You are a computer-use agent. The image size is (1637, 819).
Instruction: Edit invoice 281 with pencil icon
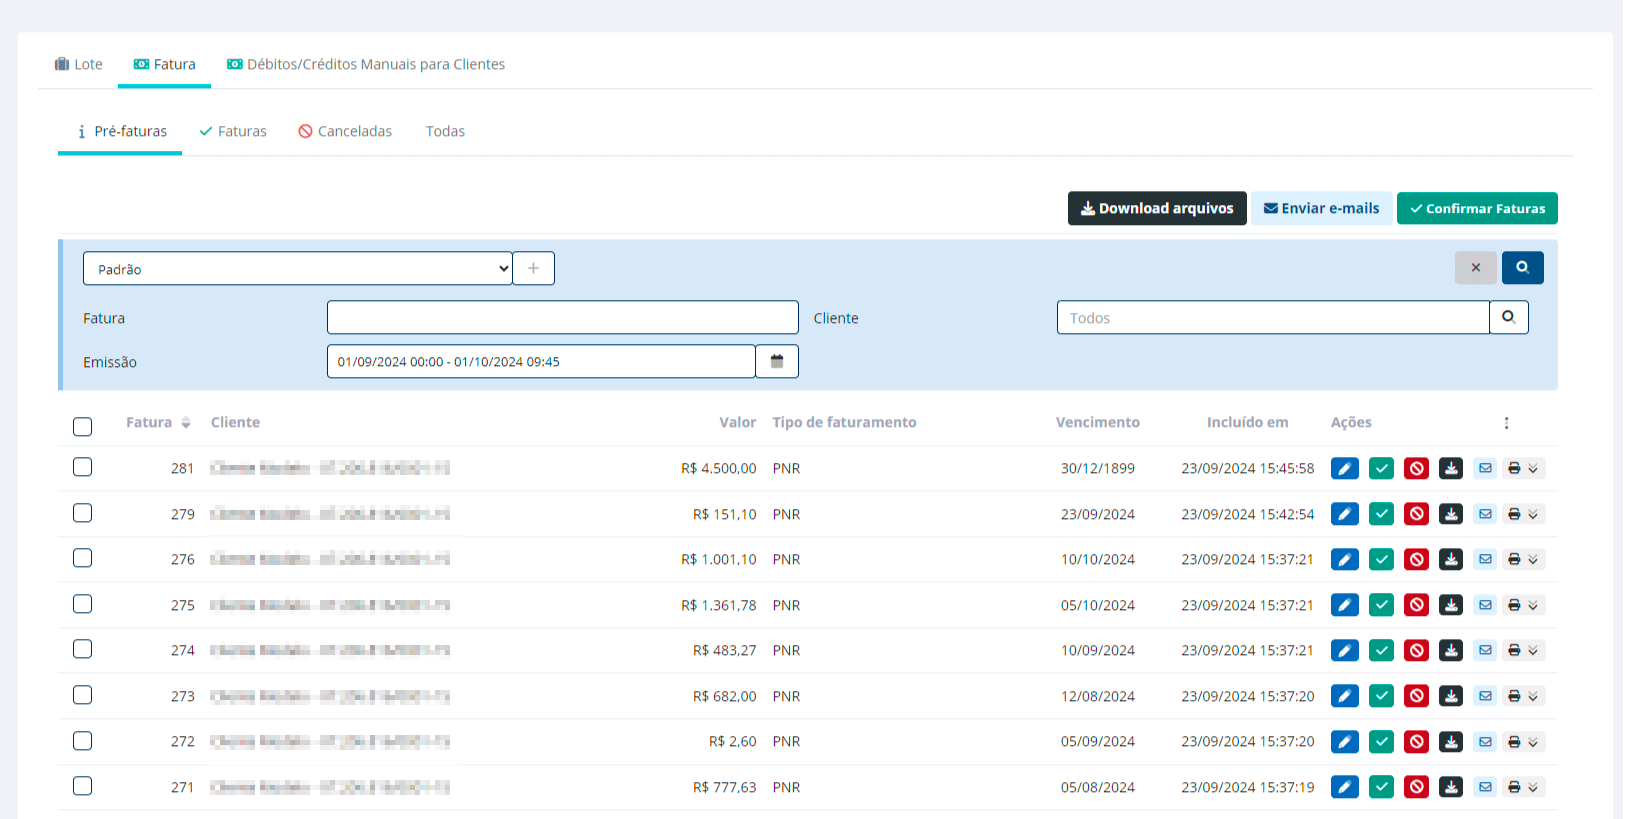[x=1345, y=468]
